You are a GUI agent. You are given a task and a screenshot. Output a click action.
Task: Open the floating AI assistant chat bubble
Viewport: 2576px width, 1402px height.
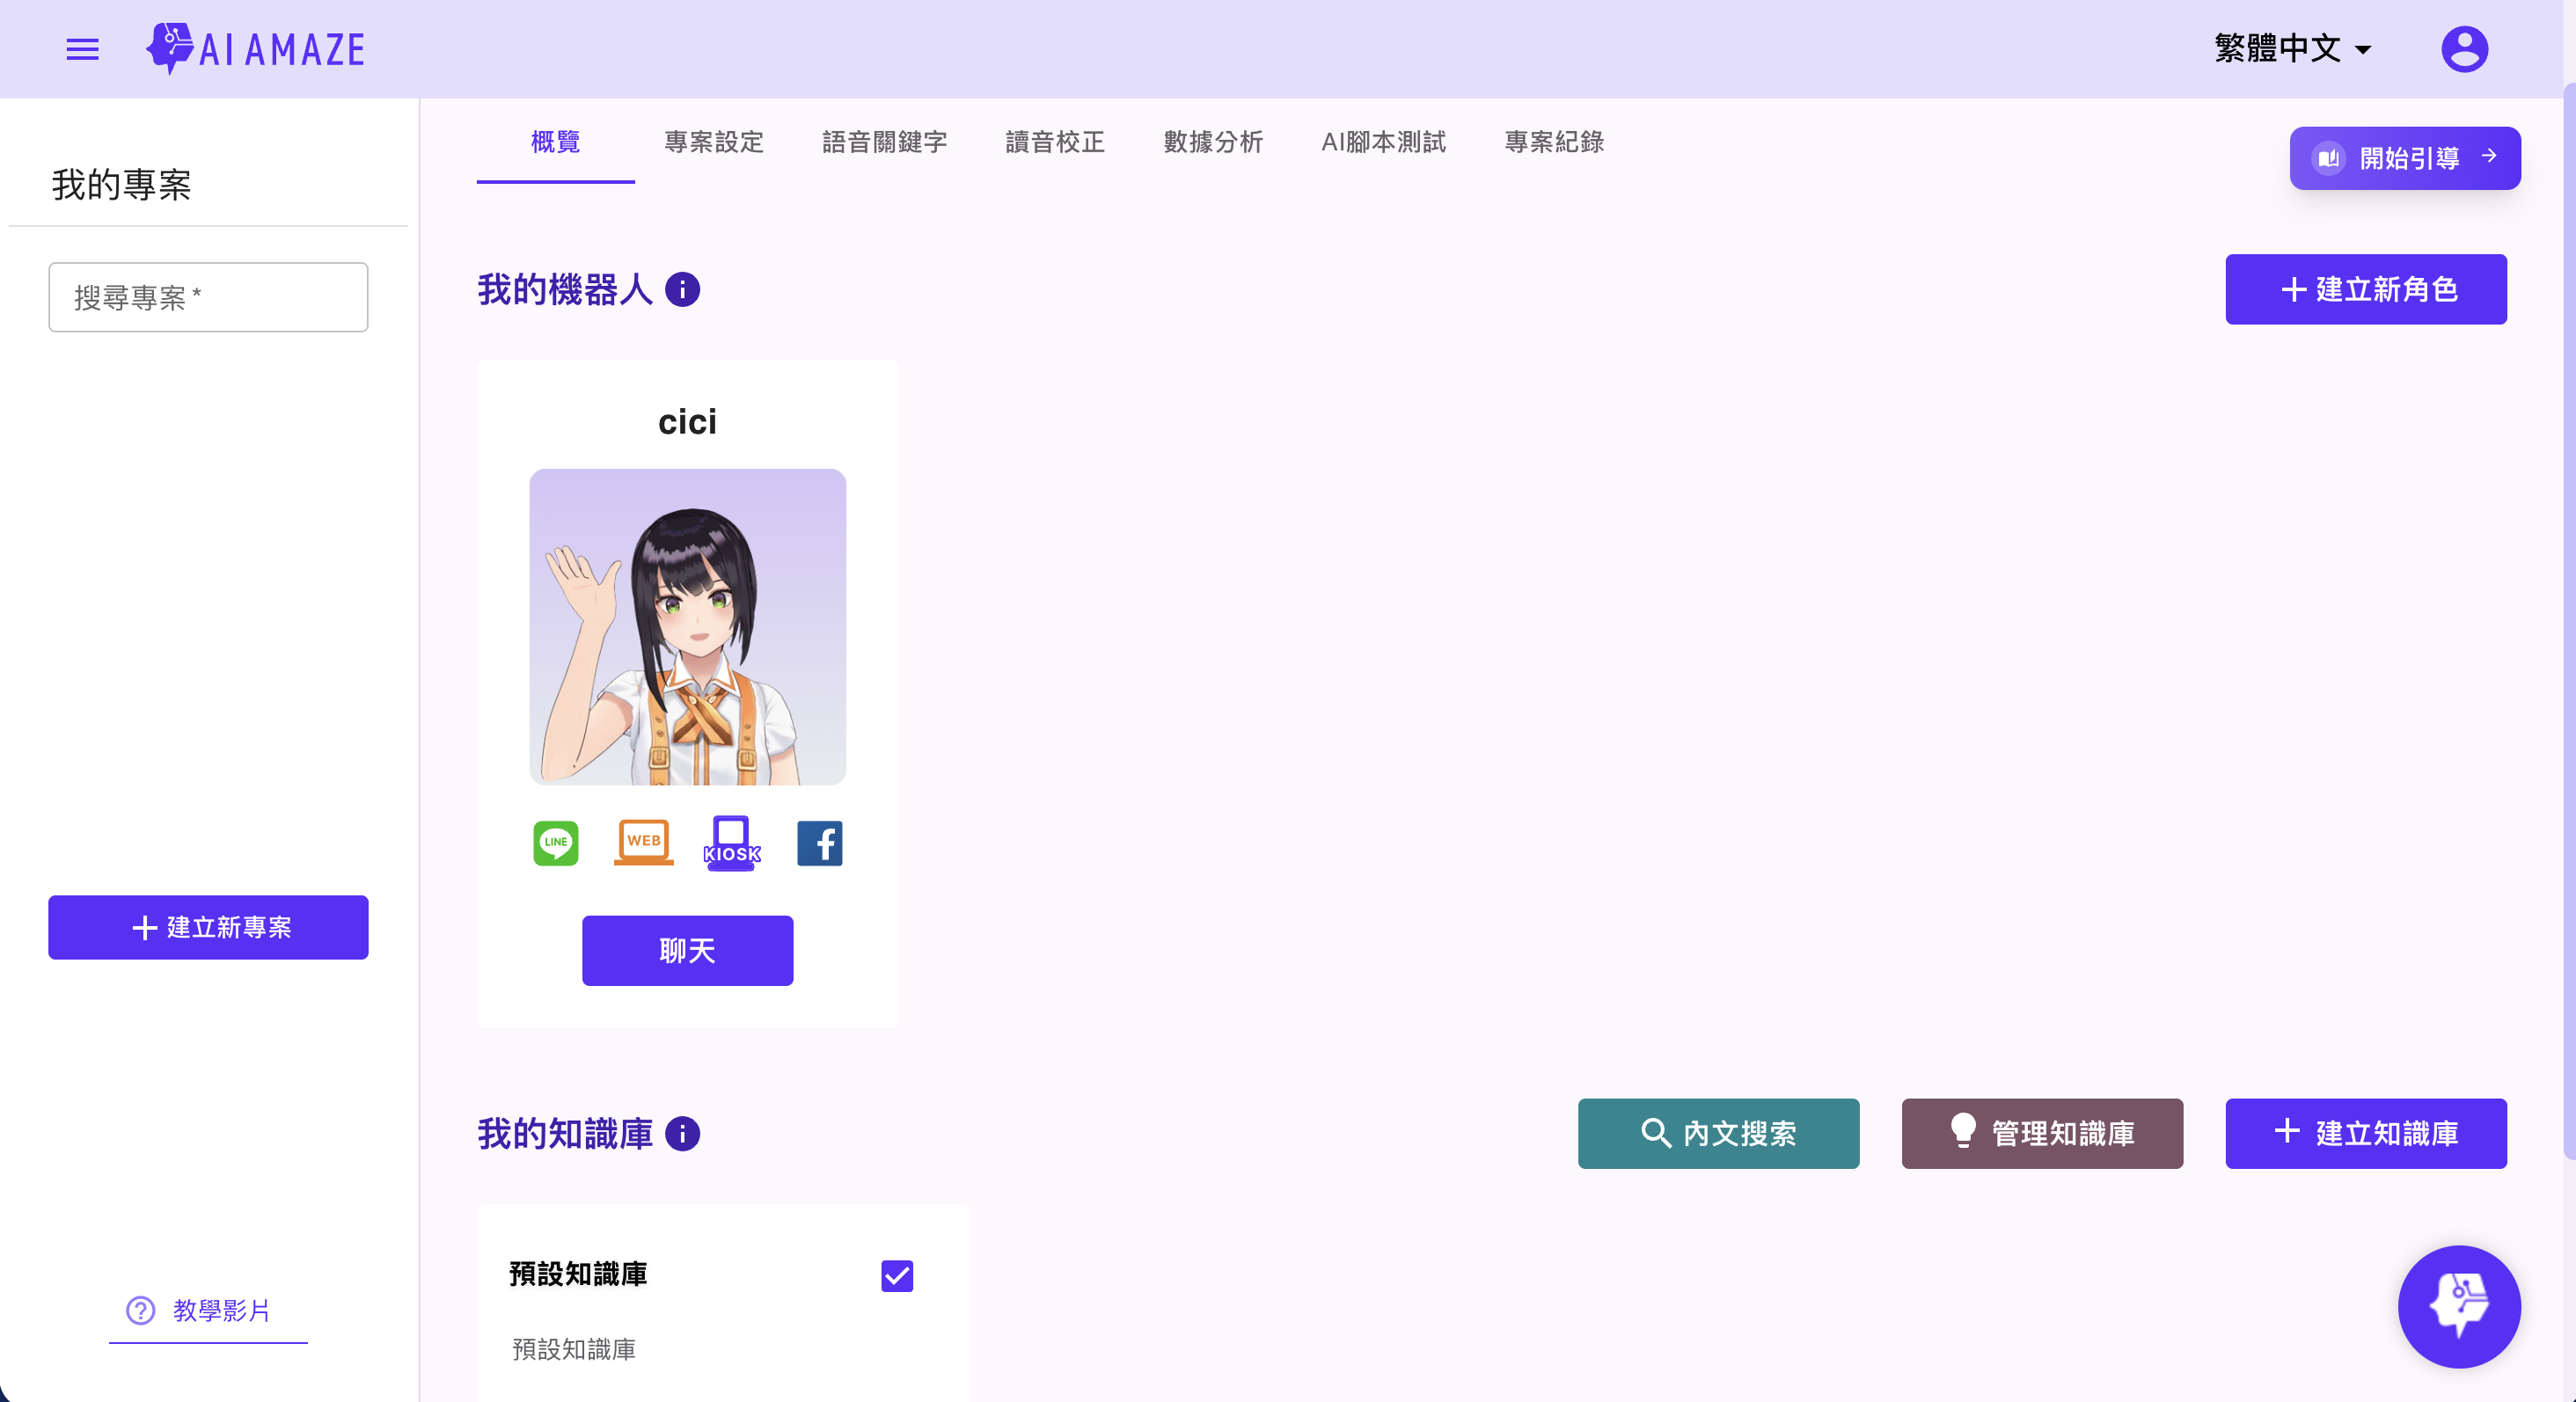(x=2458, y=1306)
